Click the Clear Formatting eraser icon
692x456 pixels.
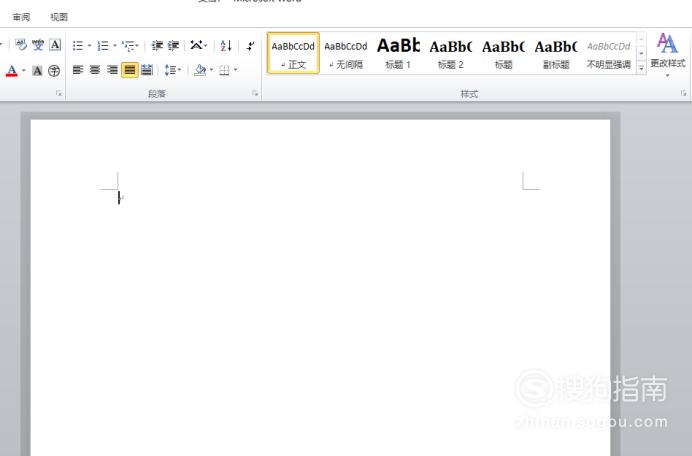pyautogui.click(x=21, y=45)
